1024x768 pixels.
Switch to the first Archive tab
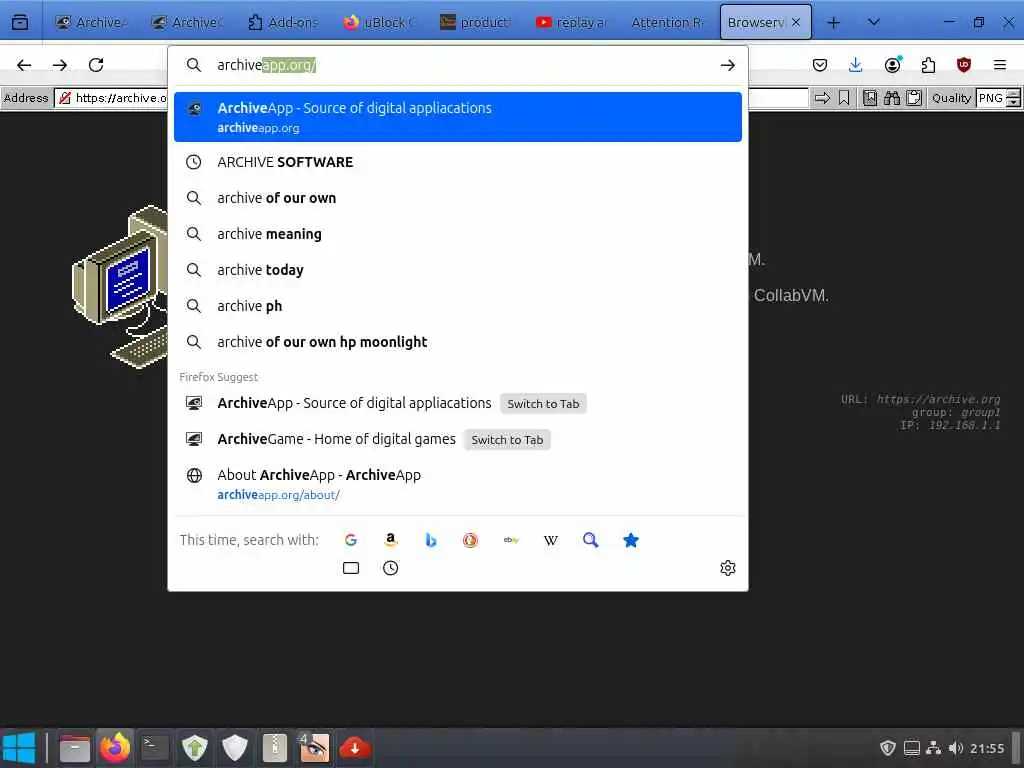[x=90, y=22]
